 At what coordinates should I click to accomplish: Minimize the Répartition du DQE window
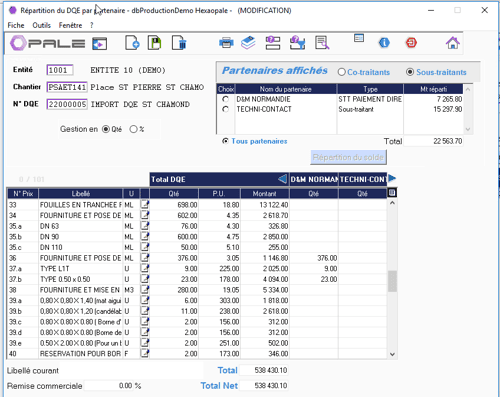[431, 10]
